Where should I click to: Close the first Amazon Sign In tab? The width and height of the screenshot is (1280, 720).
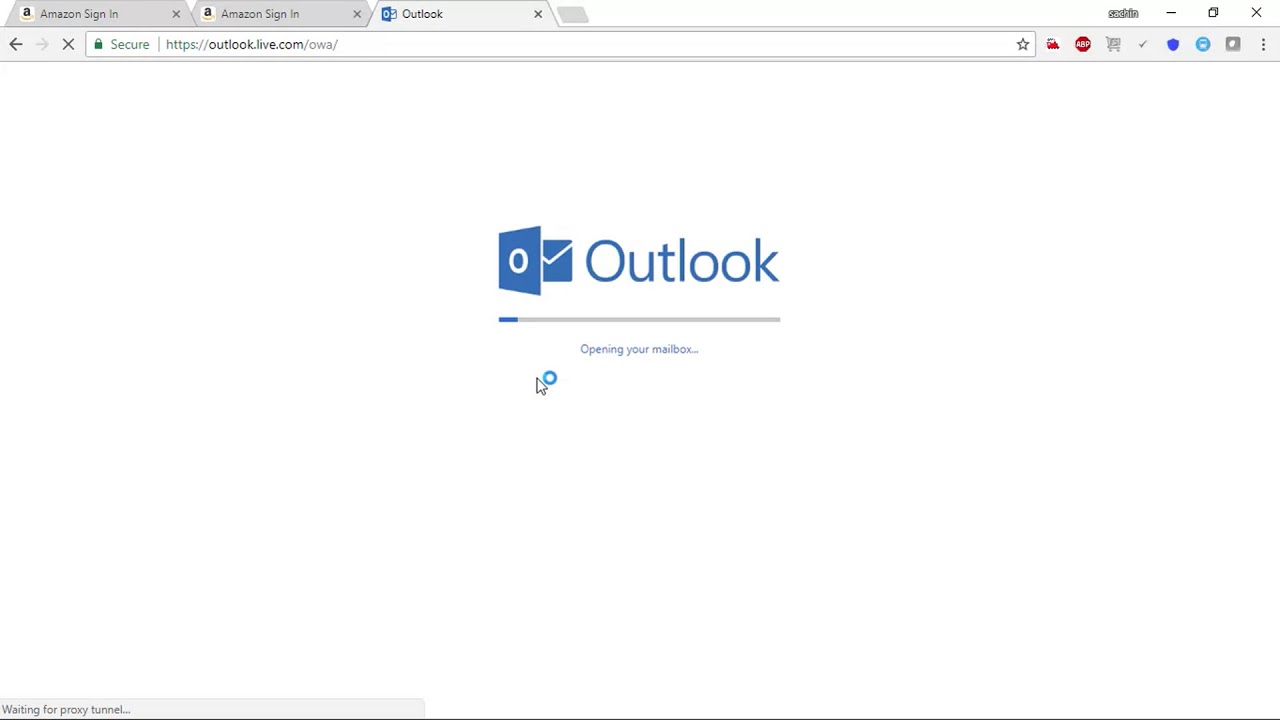(x=176, y=14)
